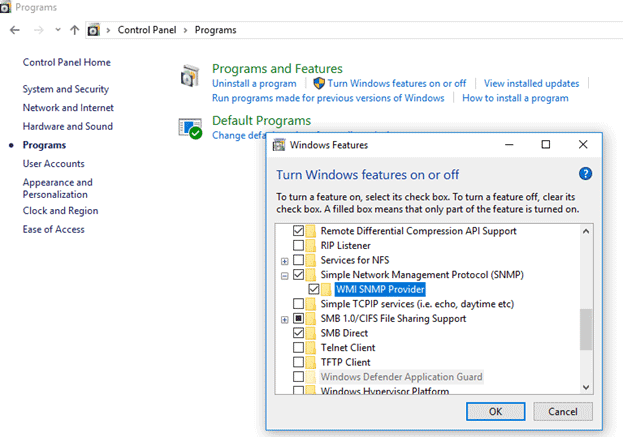Expand SMB 1.0/CIFS File Sharing Support node
Image resolution: width=623 pixels, height=437 pixels.
[284, 319]
